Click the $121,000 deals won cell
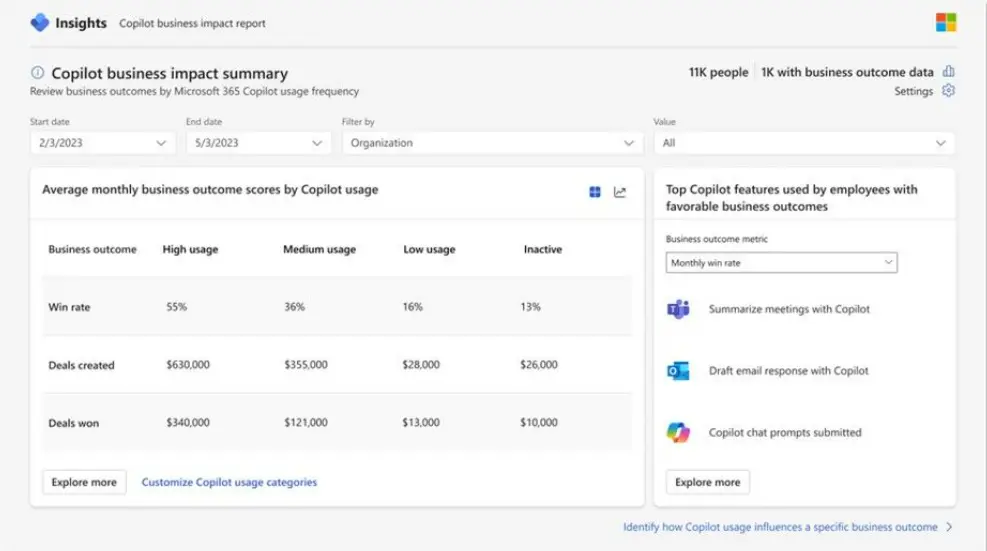The image size is (987, 551). pos(306,423)
